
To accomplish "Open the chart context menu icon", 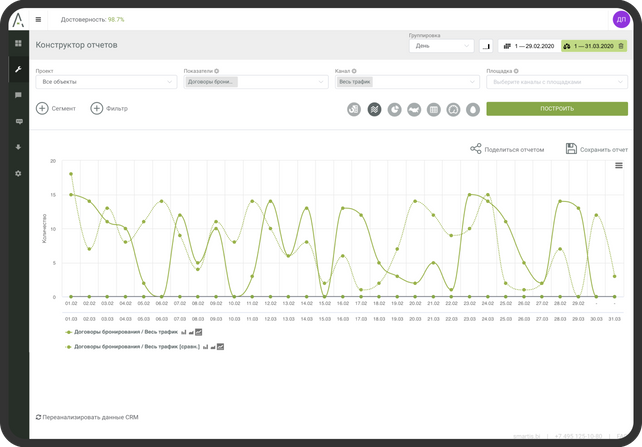I will [619, 166].
